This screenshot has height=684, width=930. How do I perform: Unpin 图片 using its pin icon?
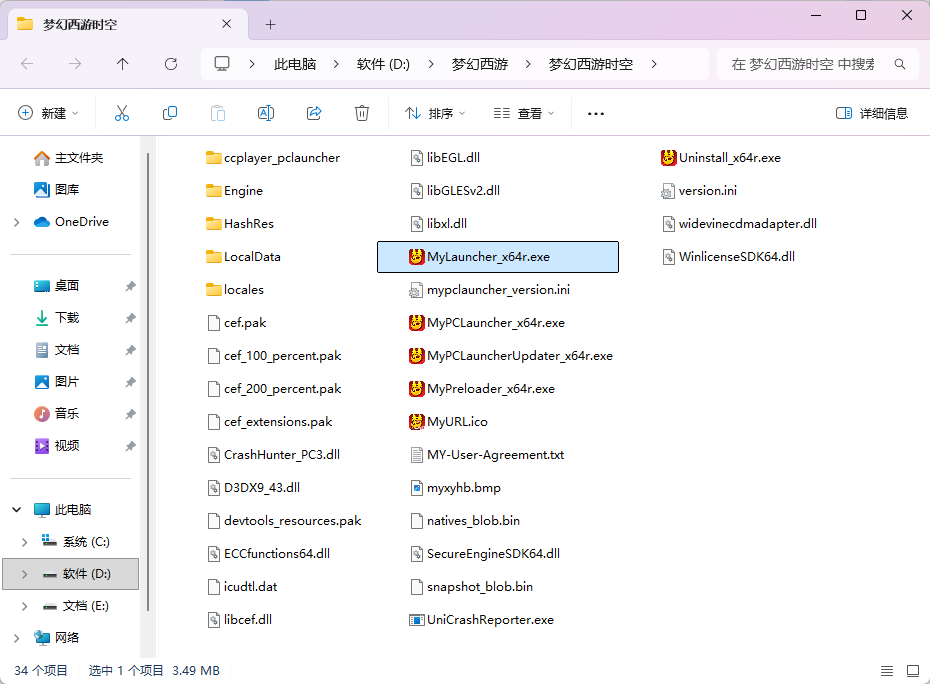[130, 382]
